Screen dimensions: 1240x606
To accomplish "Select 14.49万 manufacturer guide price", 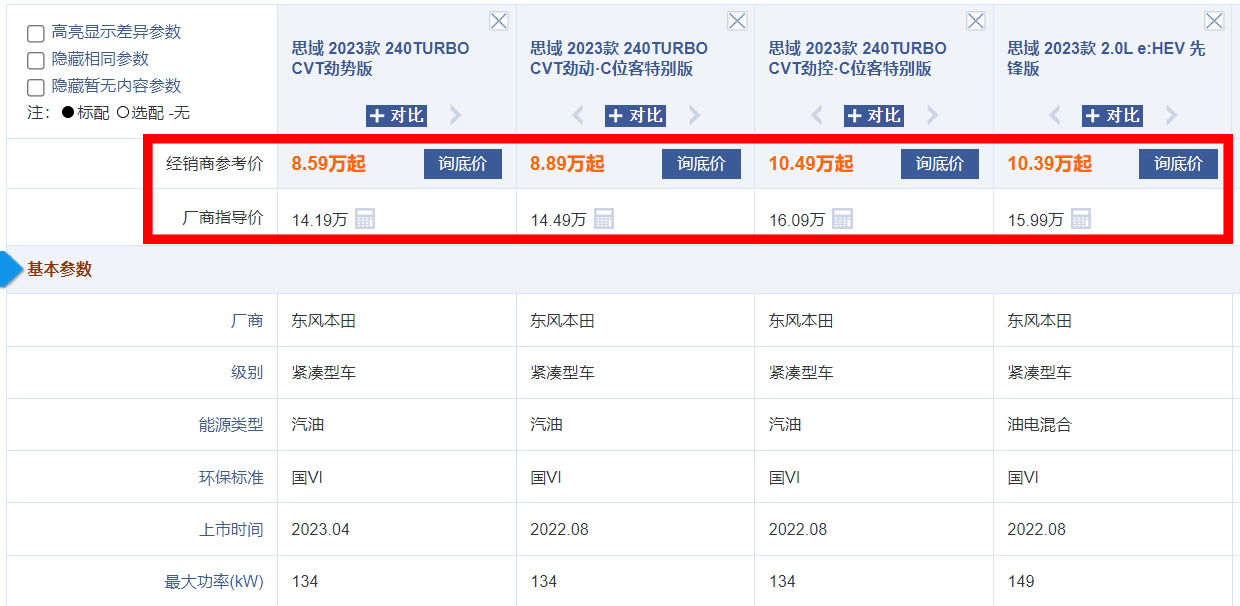I will click(x=558, y=220).
